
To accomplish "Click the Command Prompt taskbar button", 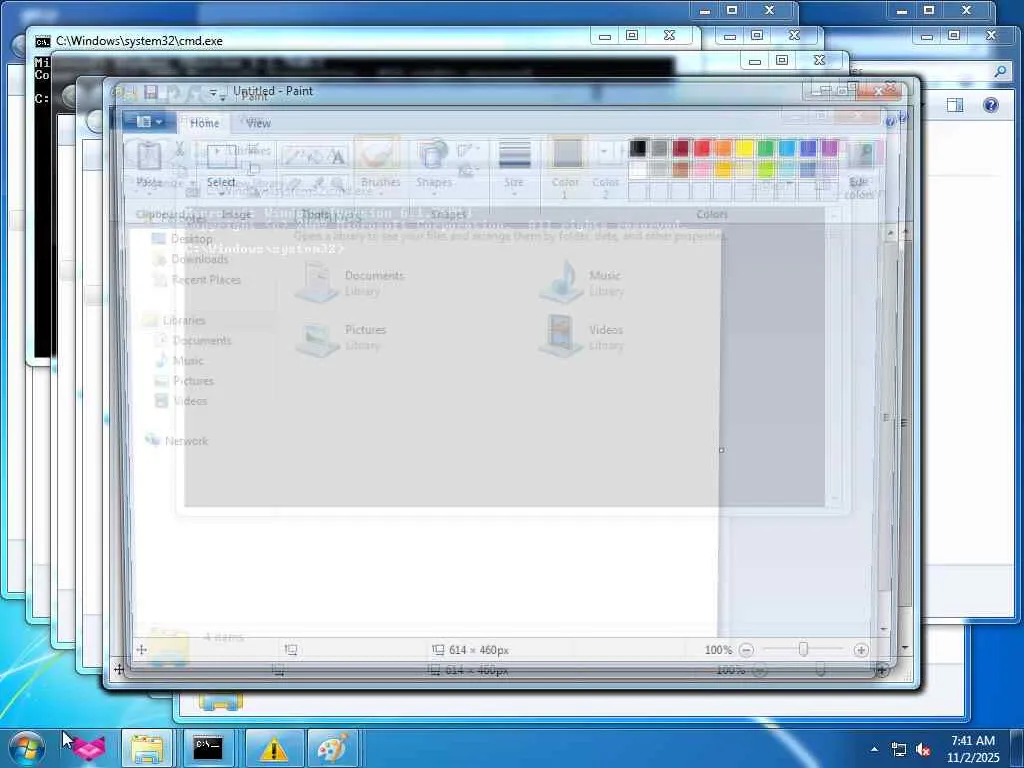I will click(x=208, y=748).
